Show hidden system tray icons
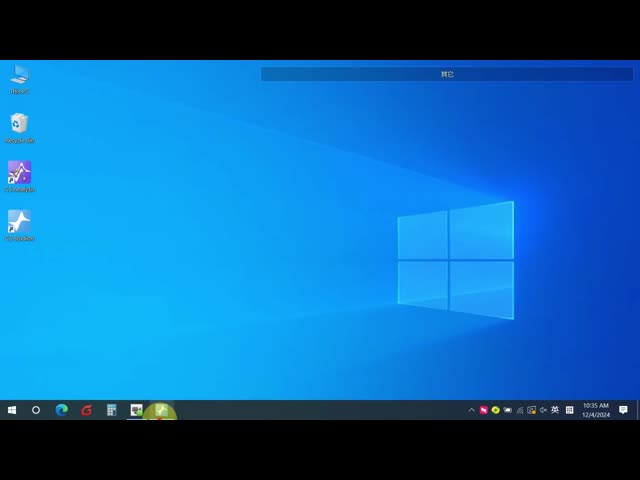 (471, 410)
